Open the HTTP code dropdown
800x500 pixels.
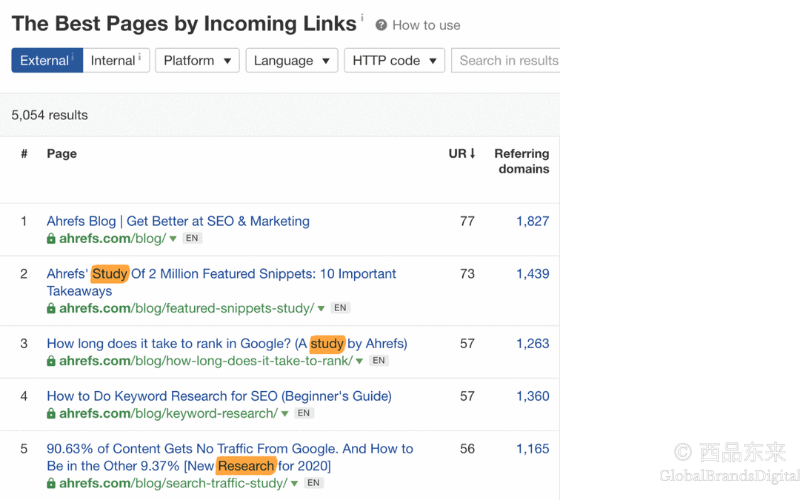click(394, 60)
